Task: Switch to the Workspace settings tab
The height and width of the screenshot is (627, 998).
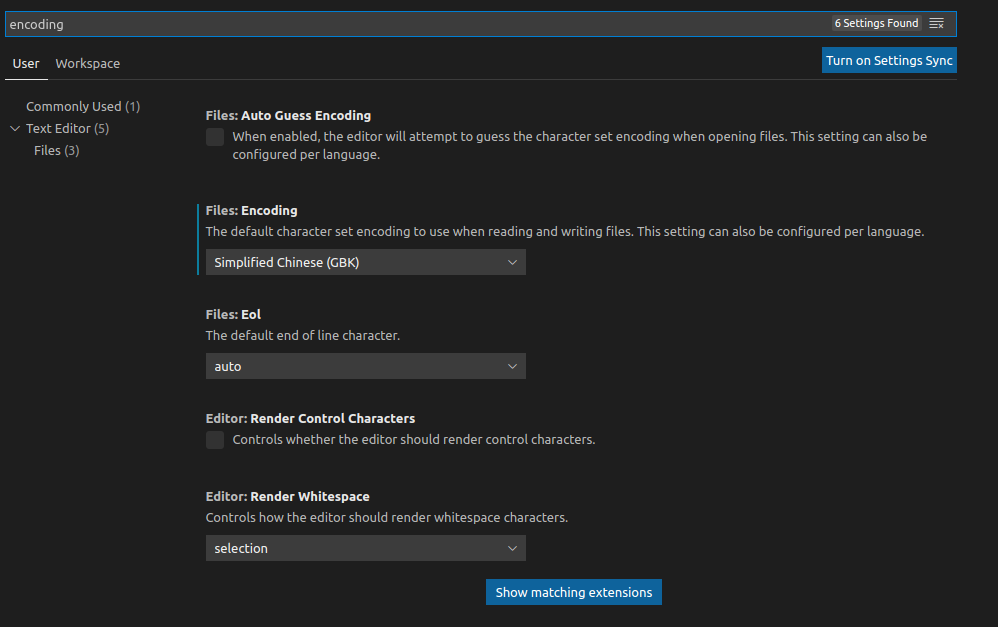Action: tap(88, 64)
